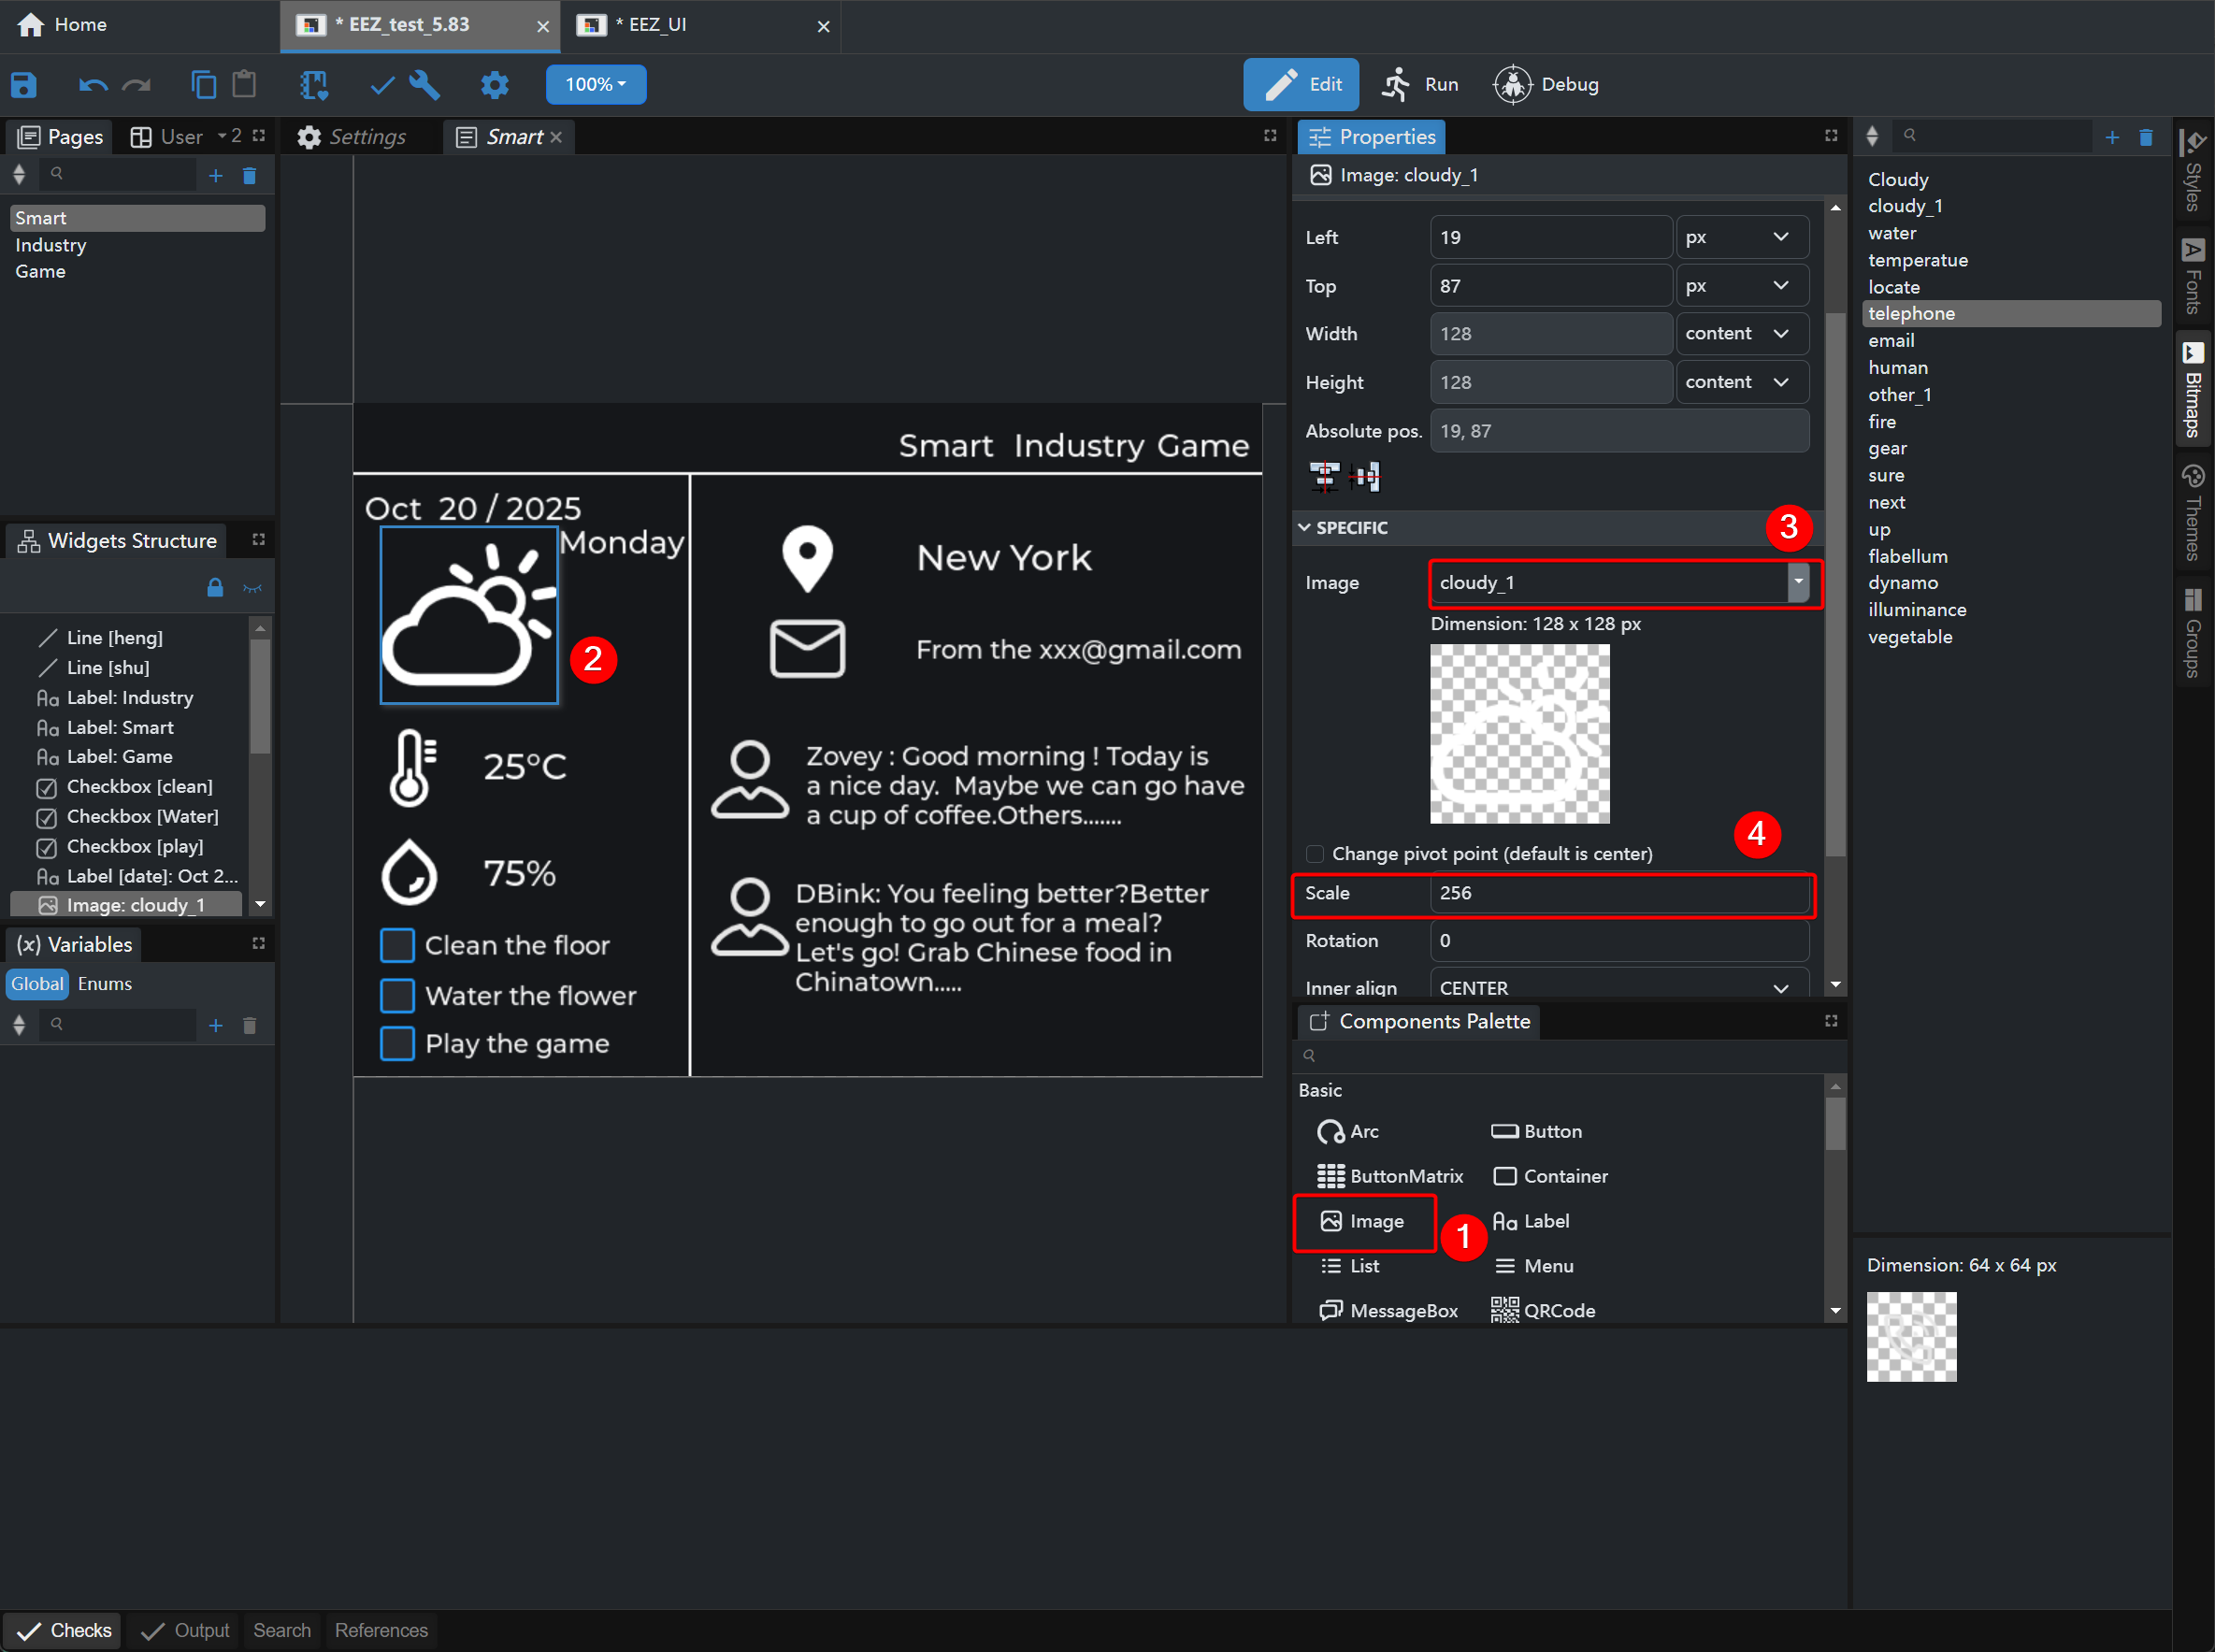Enable Change pivot point checkbox
This screenshot has width=2215, height=1652.
1315,853
